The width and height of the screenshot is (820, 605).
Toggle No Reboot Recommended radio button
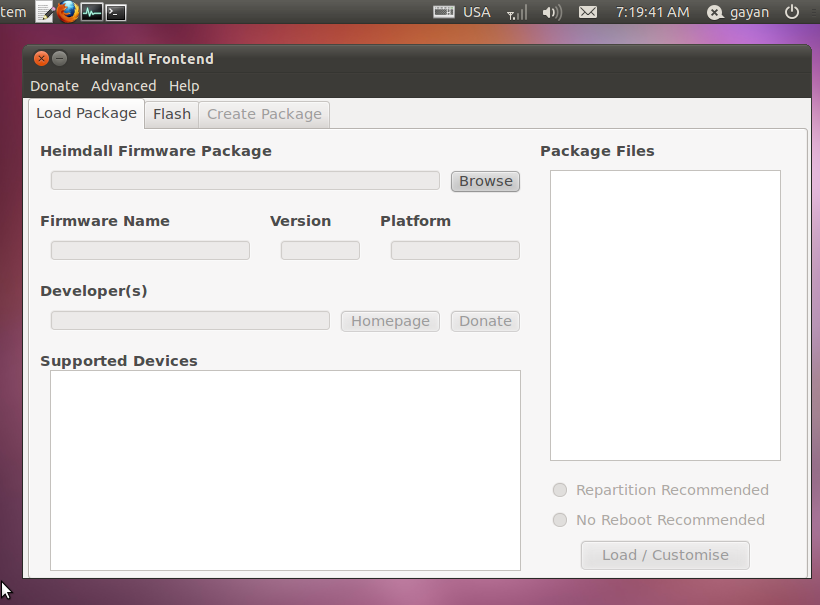pos(560,520)
